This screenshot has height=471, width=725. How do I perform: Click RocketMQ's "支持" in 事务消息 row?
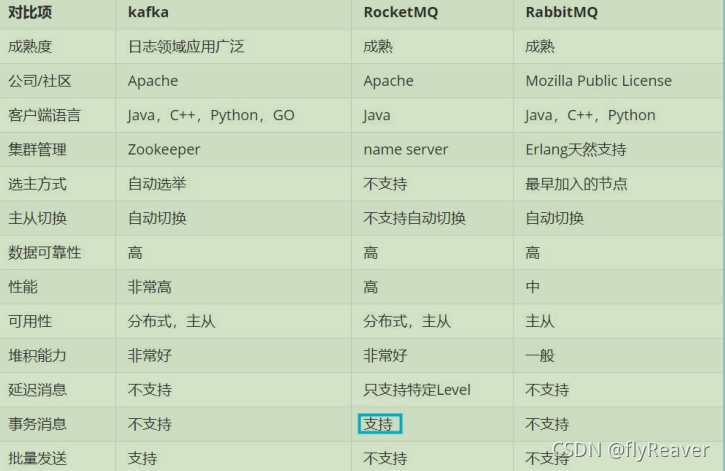coord(380,424)
